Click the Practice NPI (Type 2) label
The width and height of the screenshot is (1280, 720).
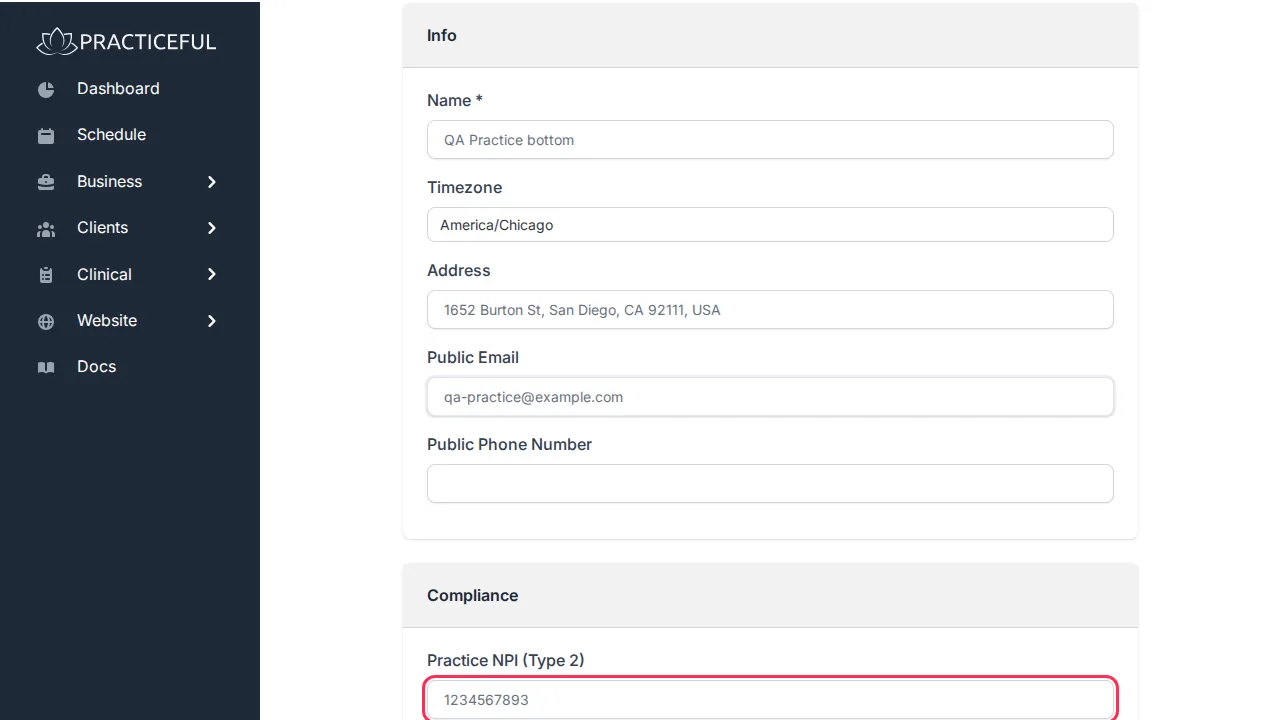[506, 660]
